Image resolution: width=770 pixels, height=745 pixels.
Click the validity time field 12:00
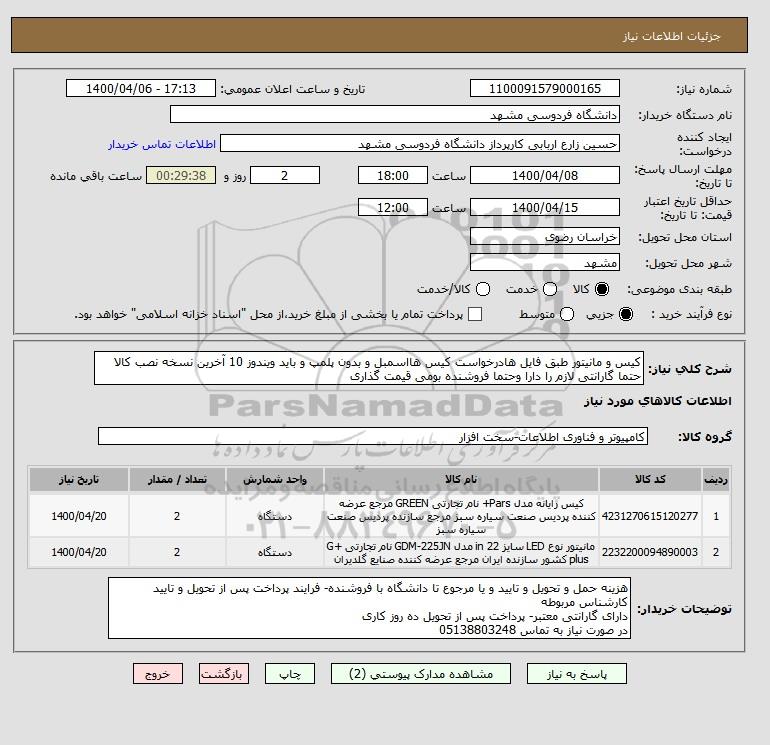pyautogui.click(x=393, y=207)
